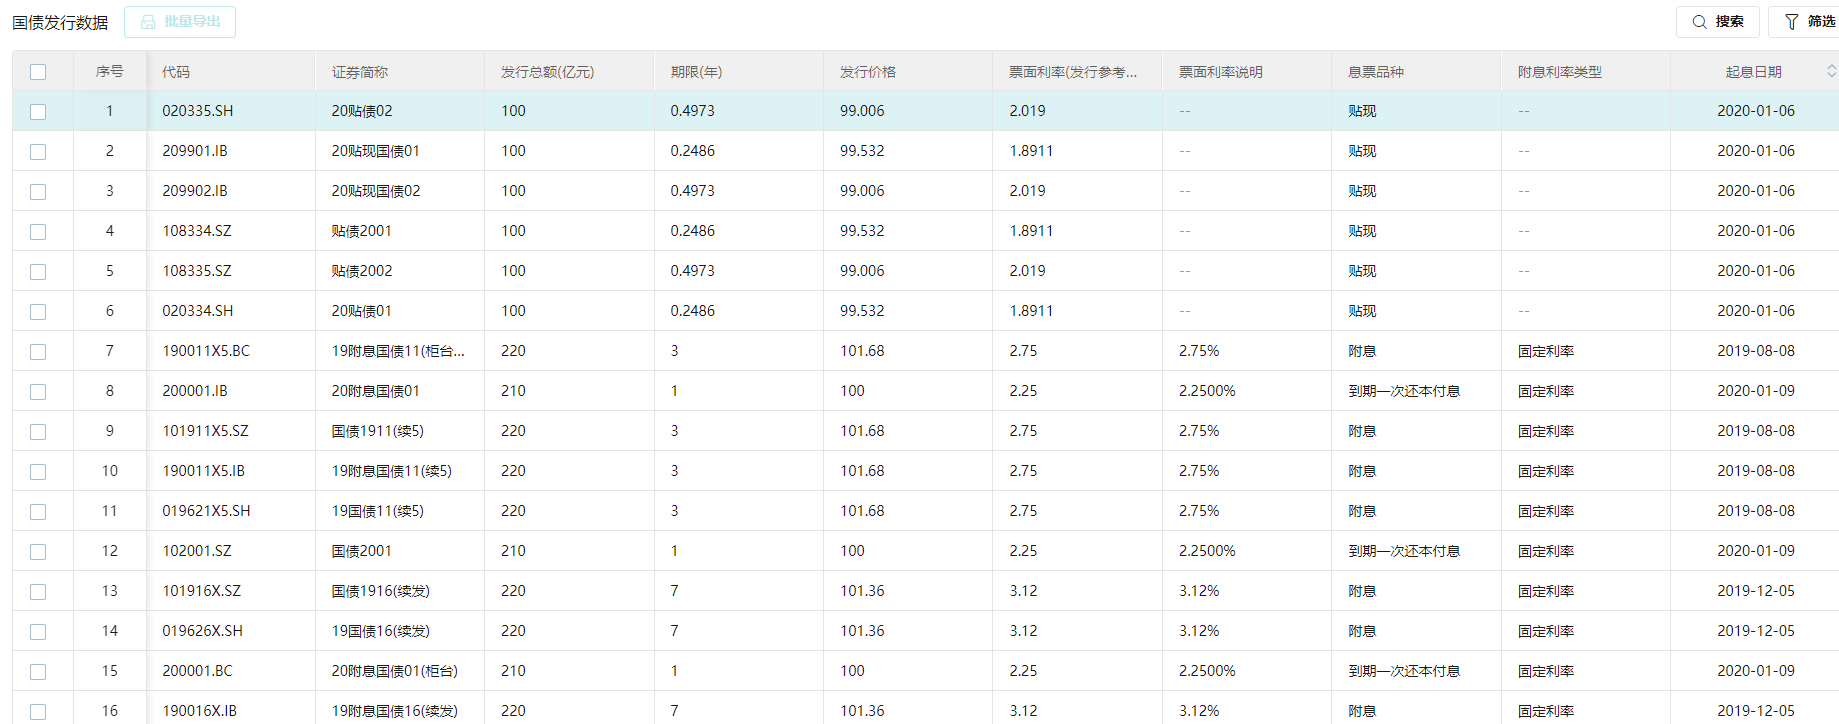Screen dimensions: 1839x724
Task: Click the 附息利率类型 column header
Action: (1559, 72)
